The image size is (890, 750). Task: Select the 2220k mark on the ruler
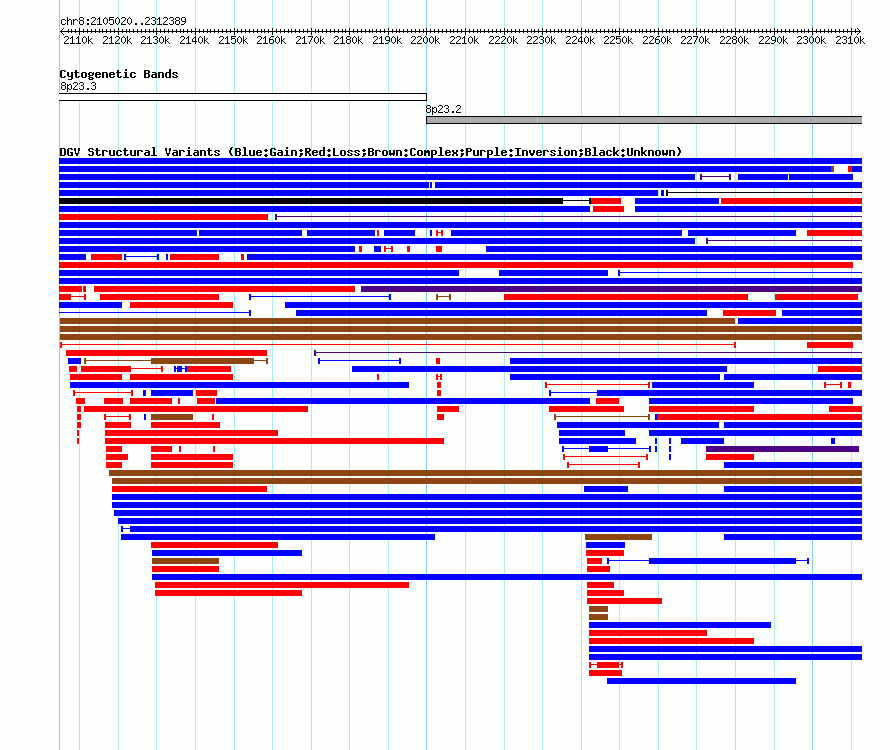(x=503, y=40)
